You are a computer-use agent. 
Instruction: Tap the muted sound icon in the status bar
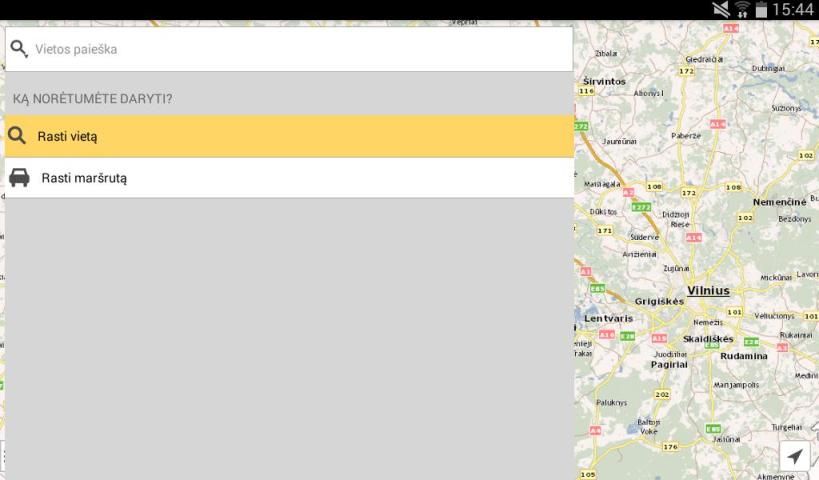[x=719, y=10]
